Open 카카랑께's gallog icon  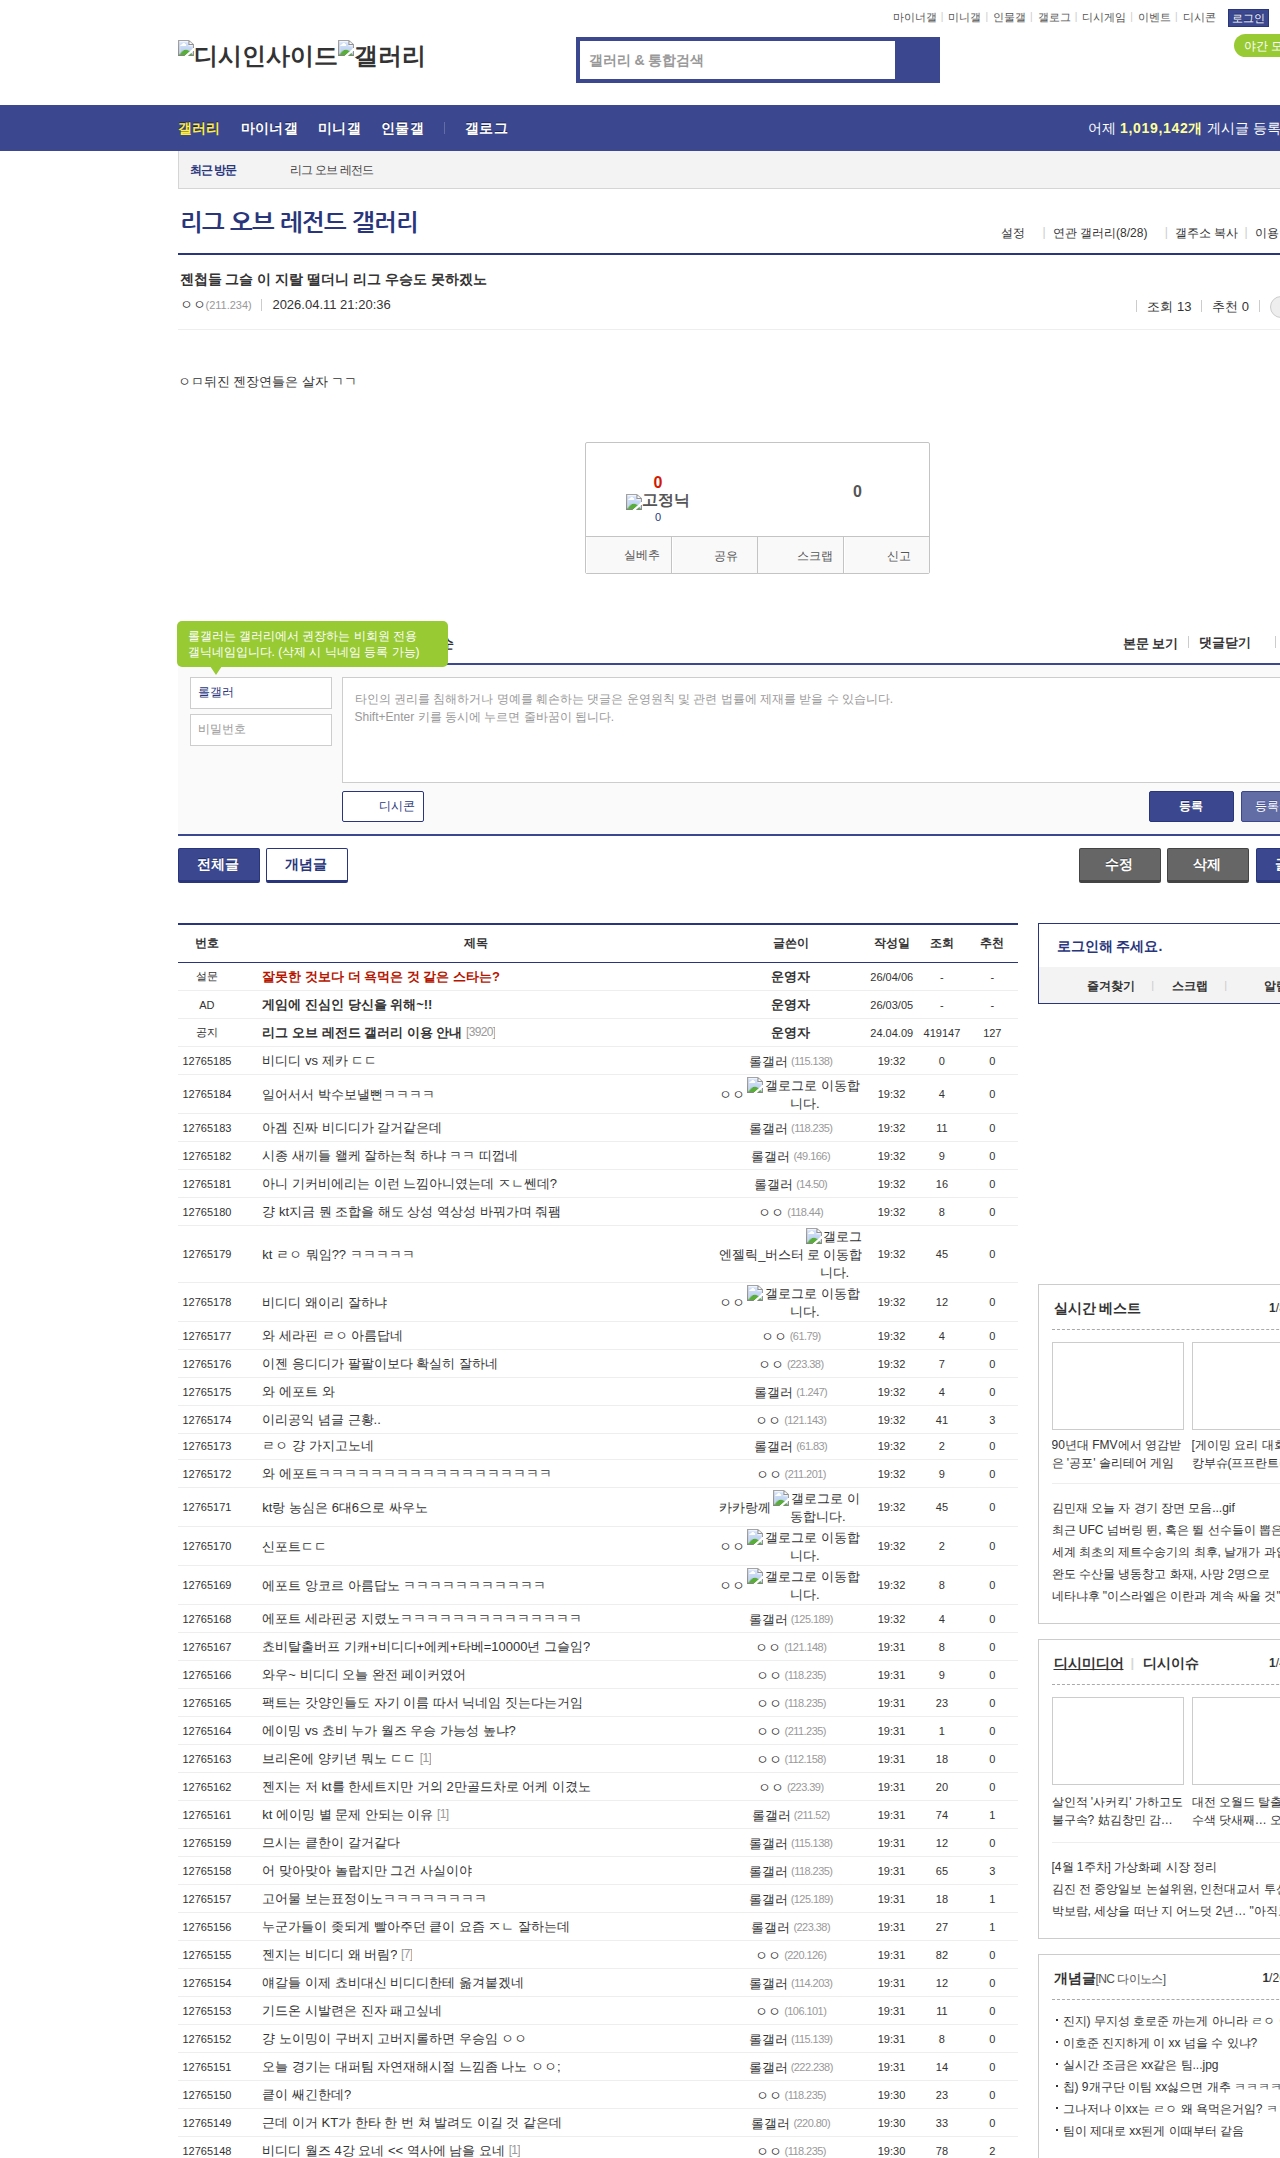(x=781, y=1499)
